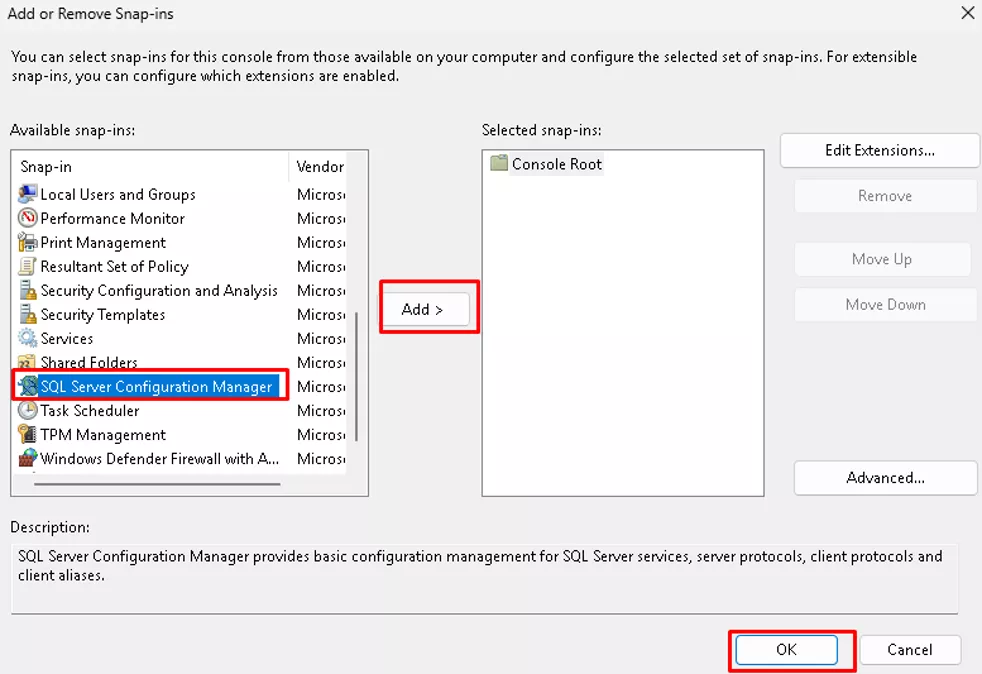Image resolution: width=982 pixels, height=674 pixels.
Task: Dismiss dialog with Cancel button
Action: pyautogui.click(x=910, y=650)
